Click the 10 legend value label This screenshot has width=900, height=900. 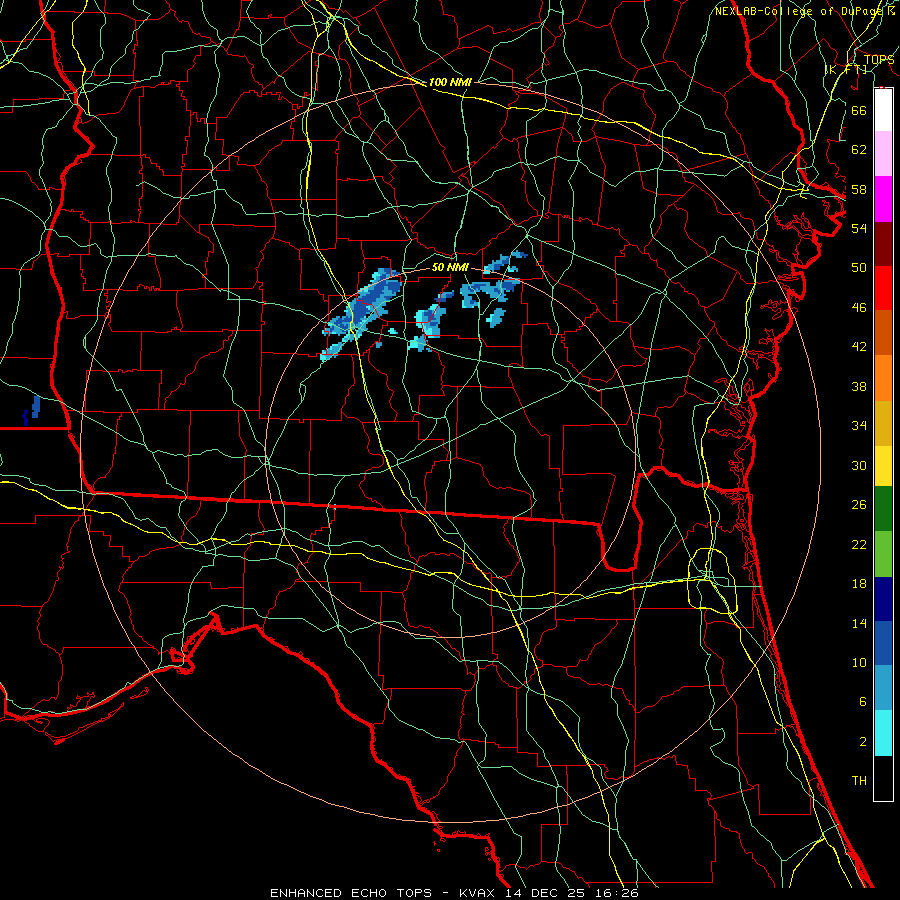point(859,662)
